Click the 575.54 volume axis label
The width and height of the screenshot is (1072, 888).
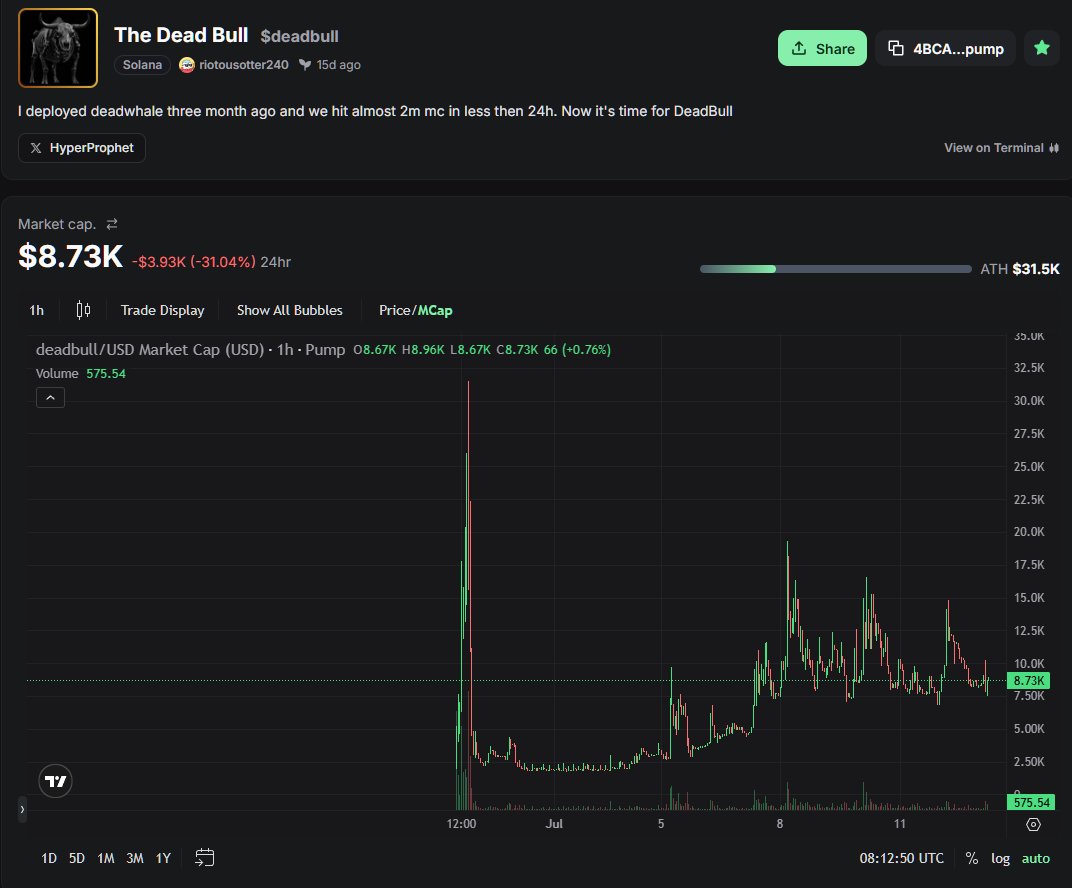(1031, 803)
